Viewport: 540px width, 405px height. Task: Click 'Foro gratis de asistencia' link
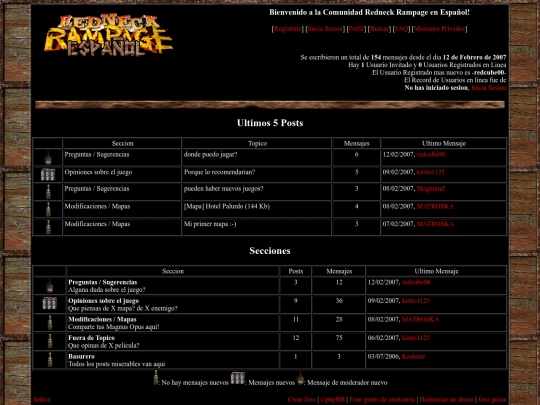point(382,400)
